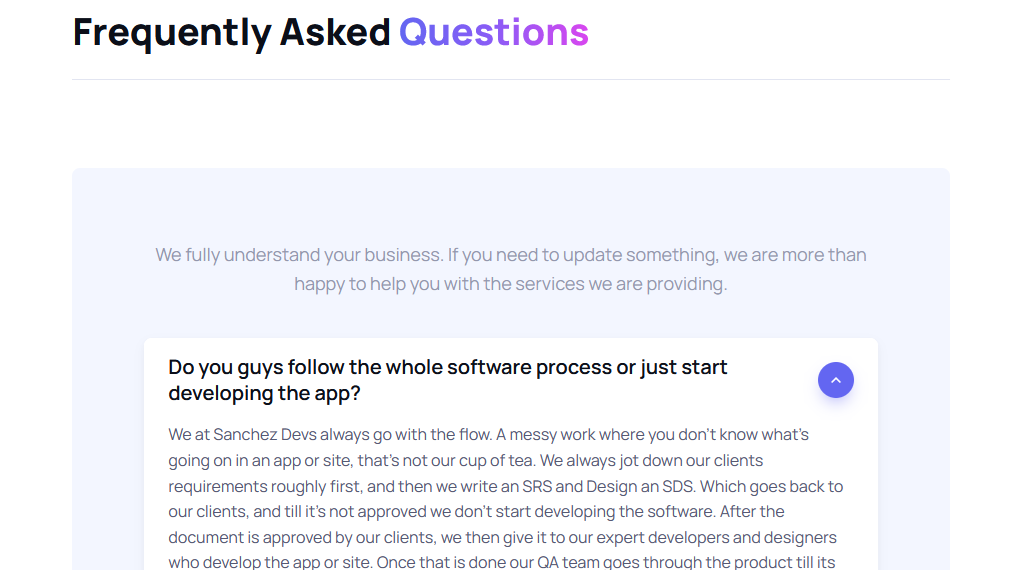Image resolution: width=1022 pixels, height=570 pixels.
Task: Click "developing the app?" in the question title
Action: click(264, 394)
